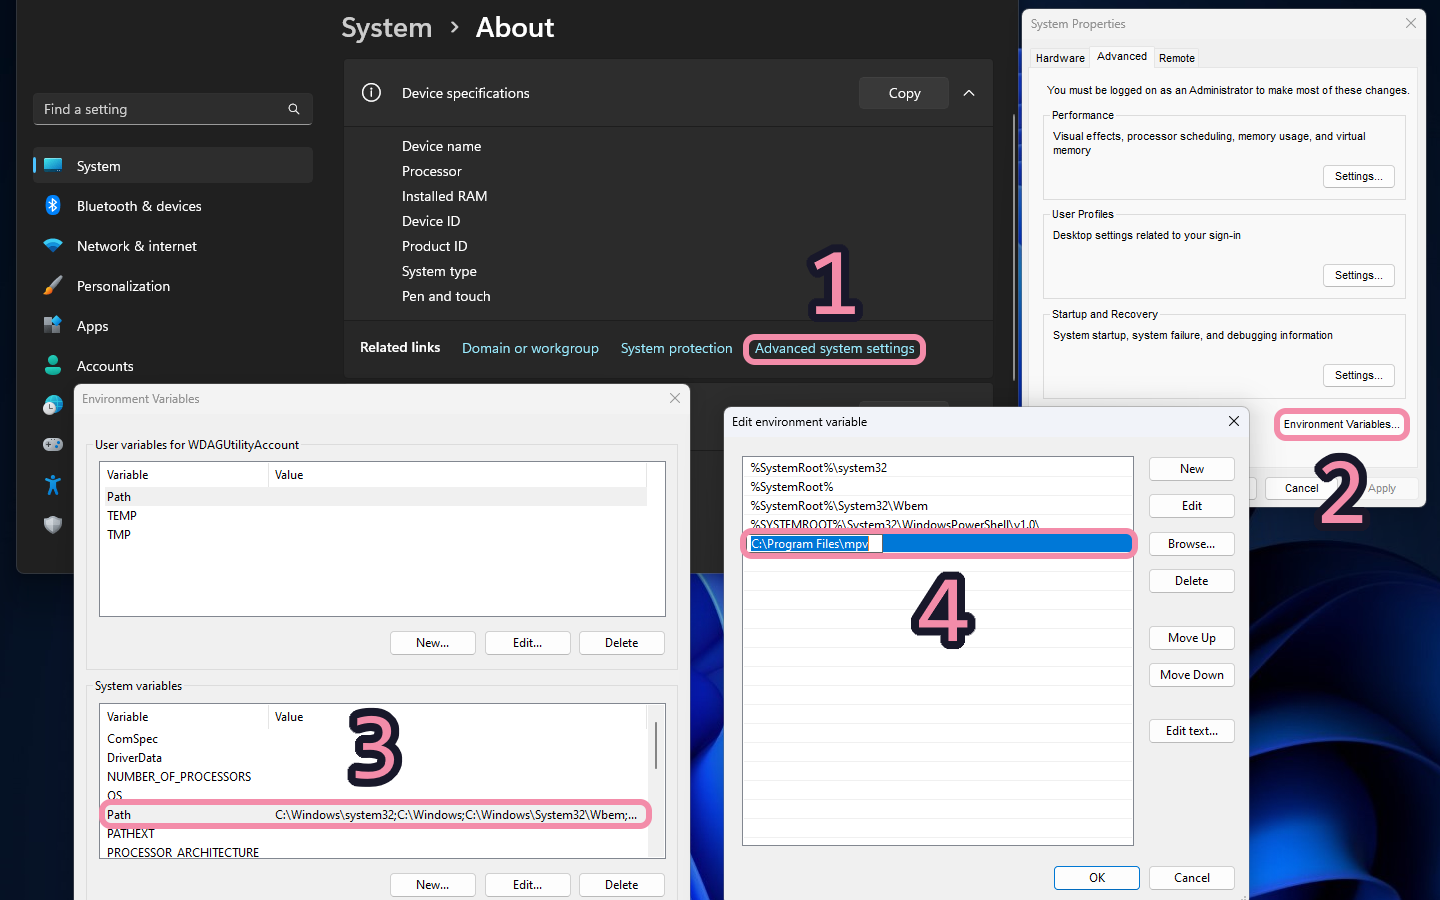Click the search magnifier icon in Find a setting
Viewport: 1440px width, 900px height.
click(294, 109)
